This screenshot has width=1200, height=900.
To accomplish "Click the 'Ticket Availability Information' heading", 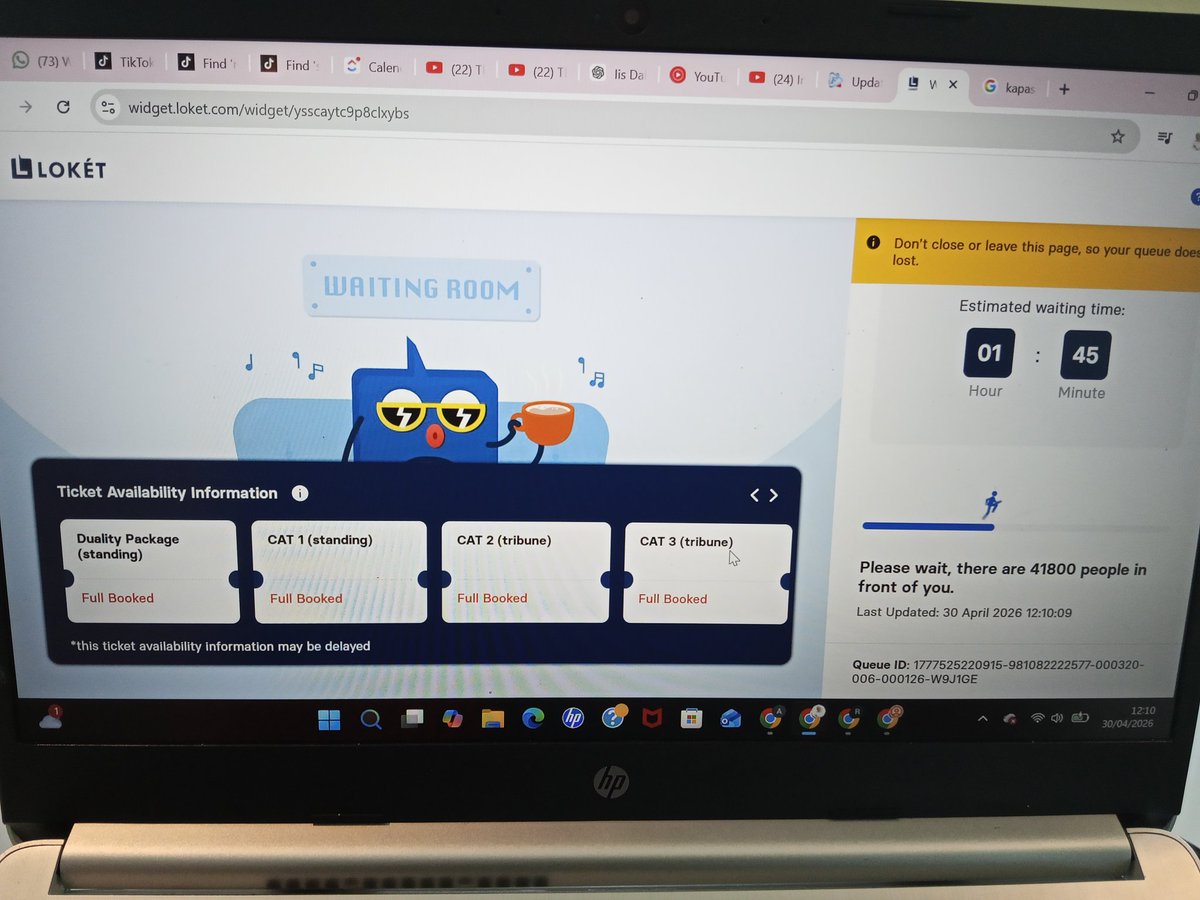I will click(167, 492).
